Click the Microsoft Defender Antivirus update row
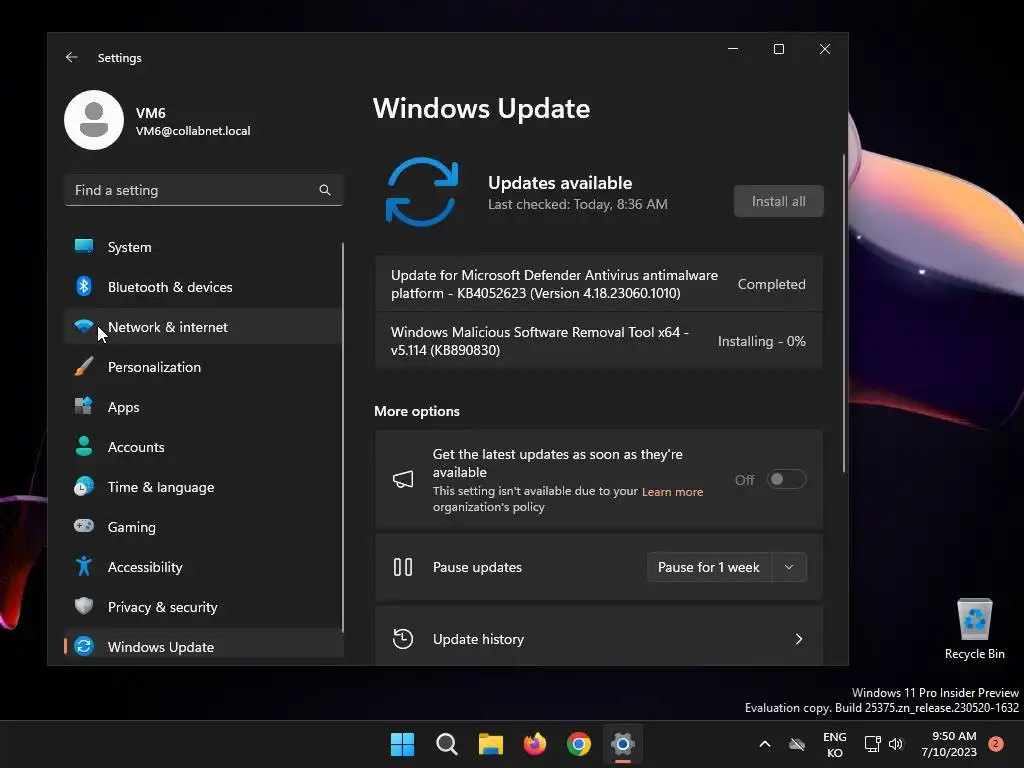 (598, 284)
